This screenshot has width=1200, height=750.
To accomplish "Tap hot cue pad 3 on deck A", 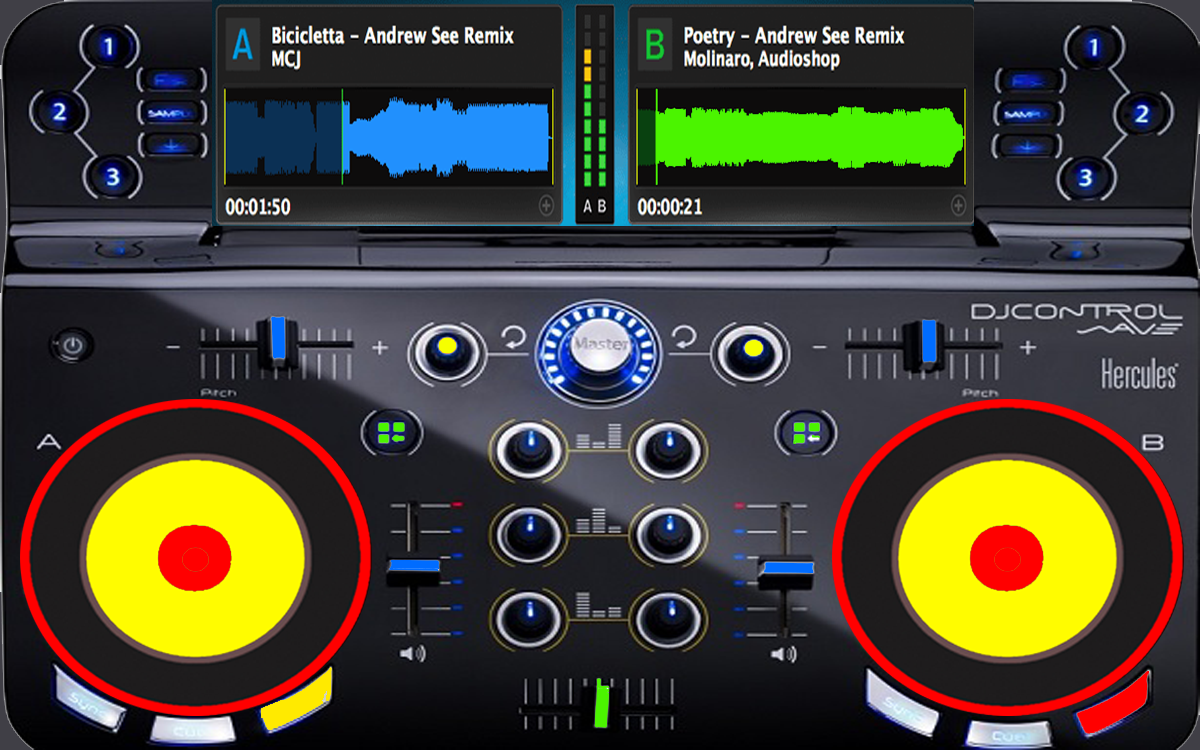I will click(x=112, y=178).
